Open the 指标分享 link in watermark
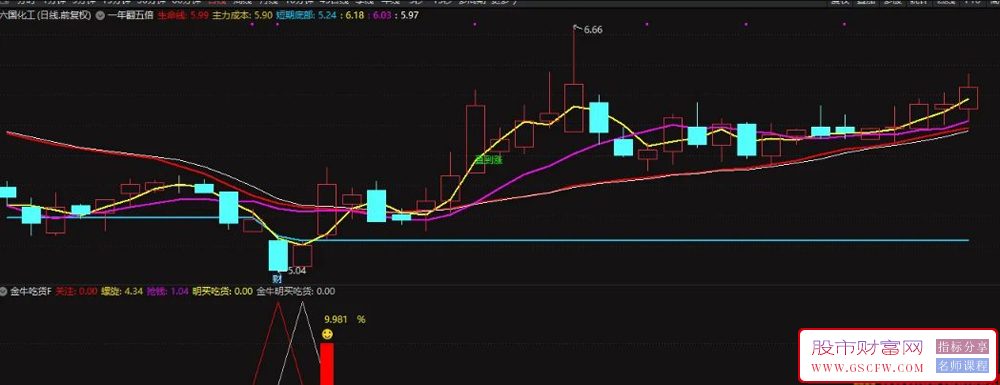1000x385 pixels. [962, 347]
